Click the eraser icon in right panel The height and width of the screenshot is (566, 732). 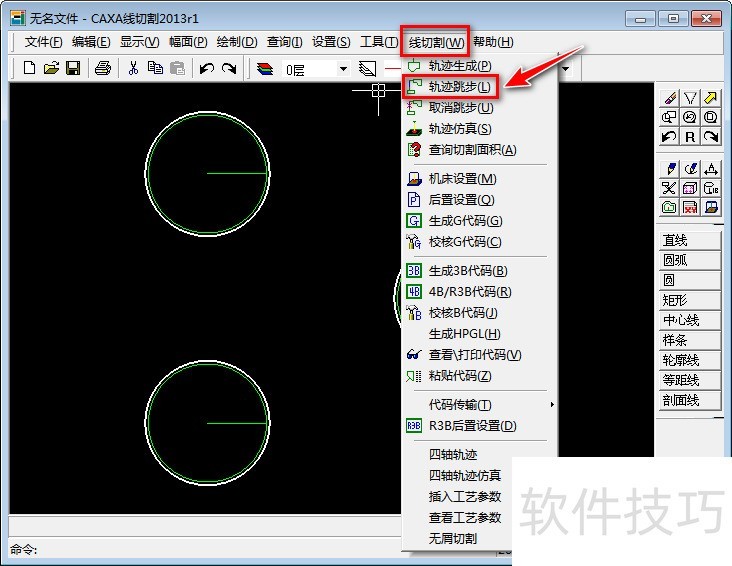pyautogui.click(x=669, y=98)
